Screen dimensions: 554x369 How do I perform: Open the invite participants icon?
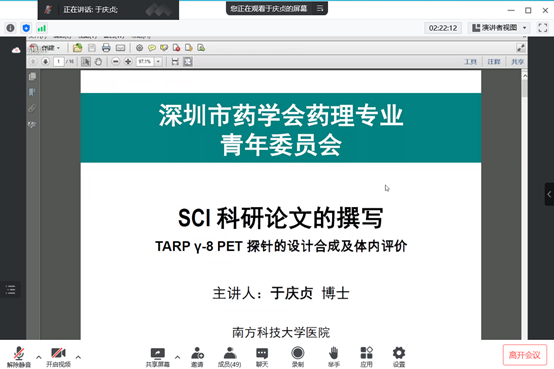click(x=197, y=356)
